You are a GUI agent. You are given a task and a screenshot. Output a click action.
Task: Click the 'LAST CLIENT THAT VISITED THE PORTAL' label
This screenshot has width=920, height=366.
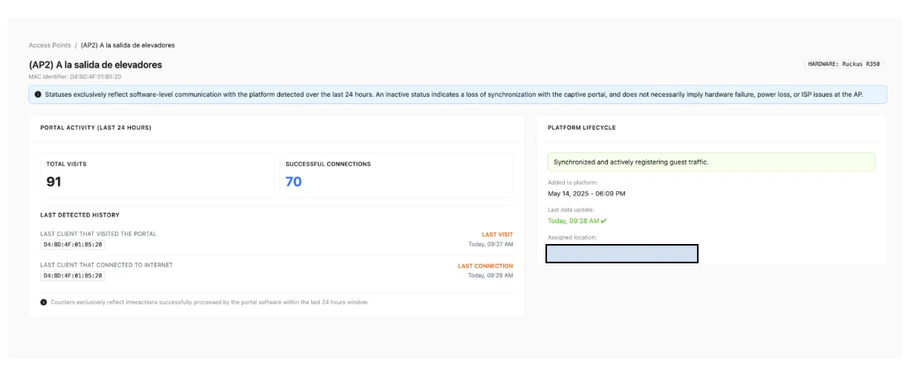coord(99,234)
